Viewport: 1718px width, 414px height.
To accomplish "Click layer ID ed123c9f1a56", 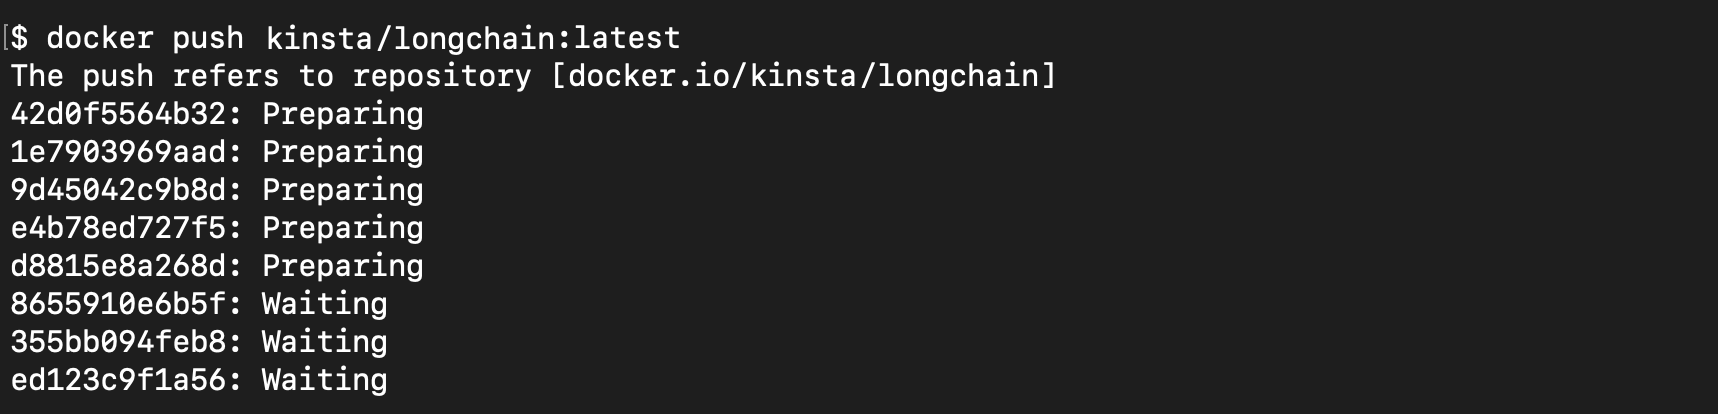I will 119,380.
